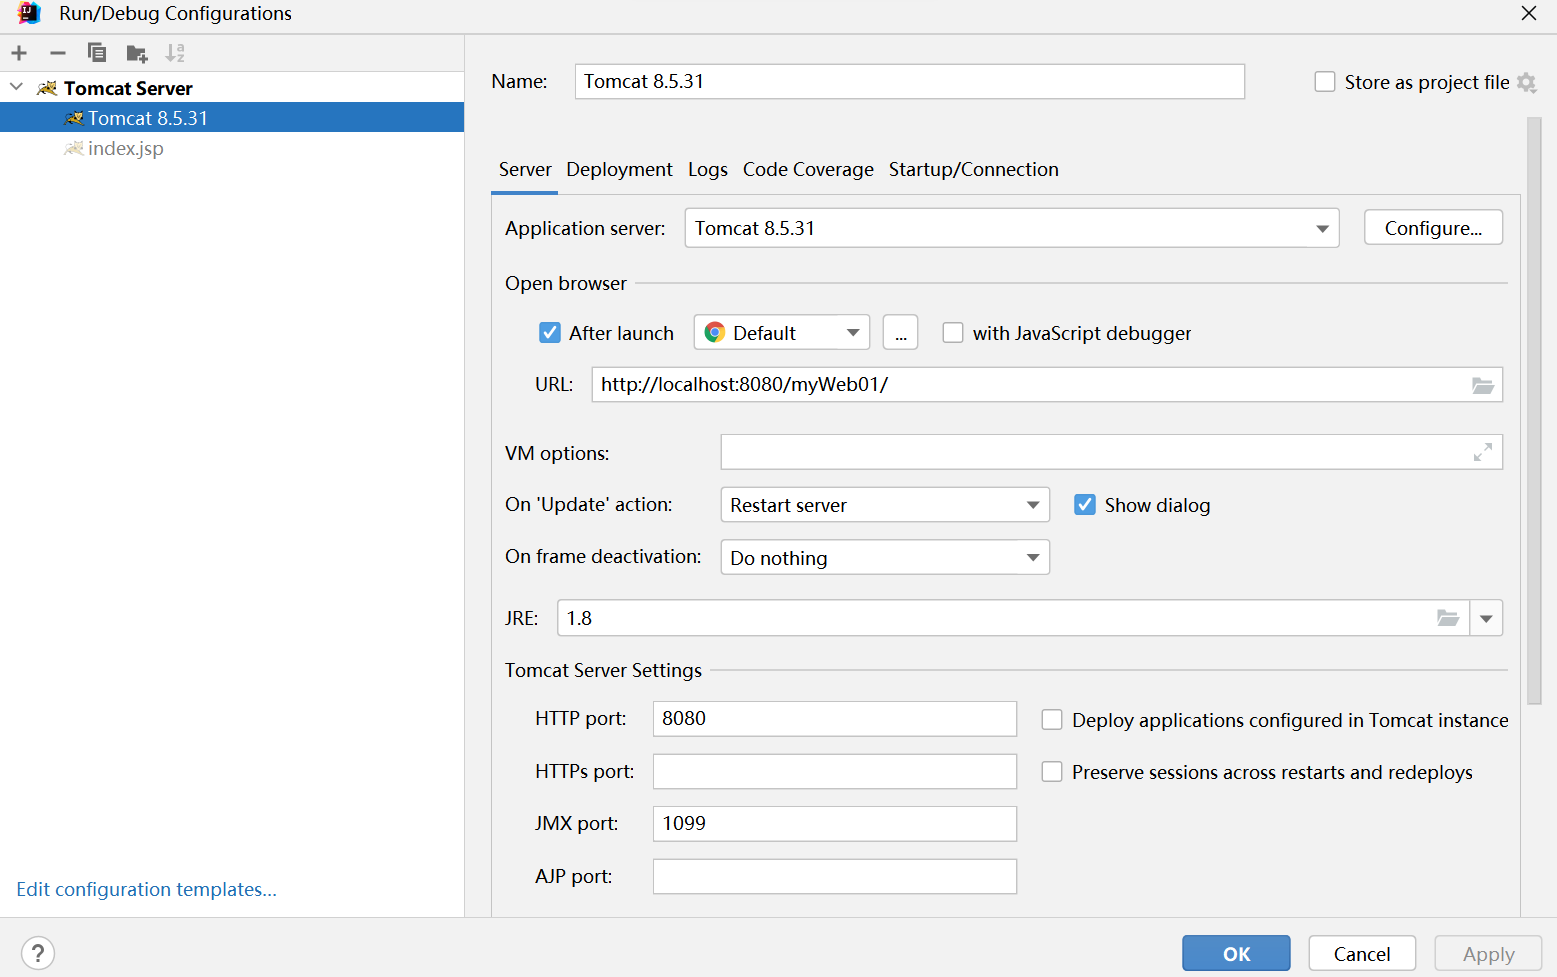Switch to the Startup/Connection tab

[974, 169]
